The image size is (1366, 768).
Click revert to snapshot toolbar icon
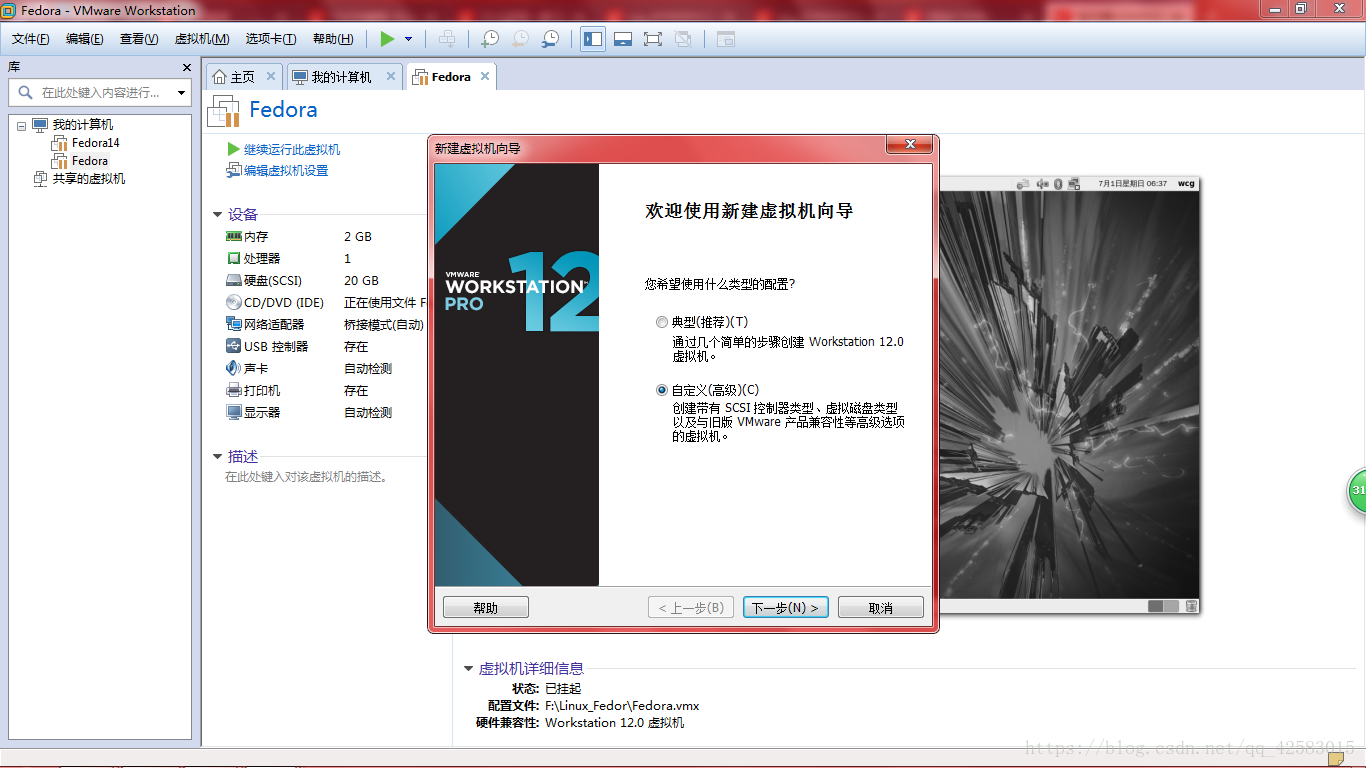coord(520,39)
